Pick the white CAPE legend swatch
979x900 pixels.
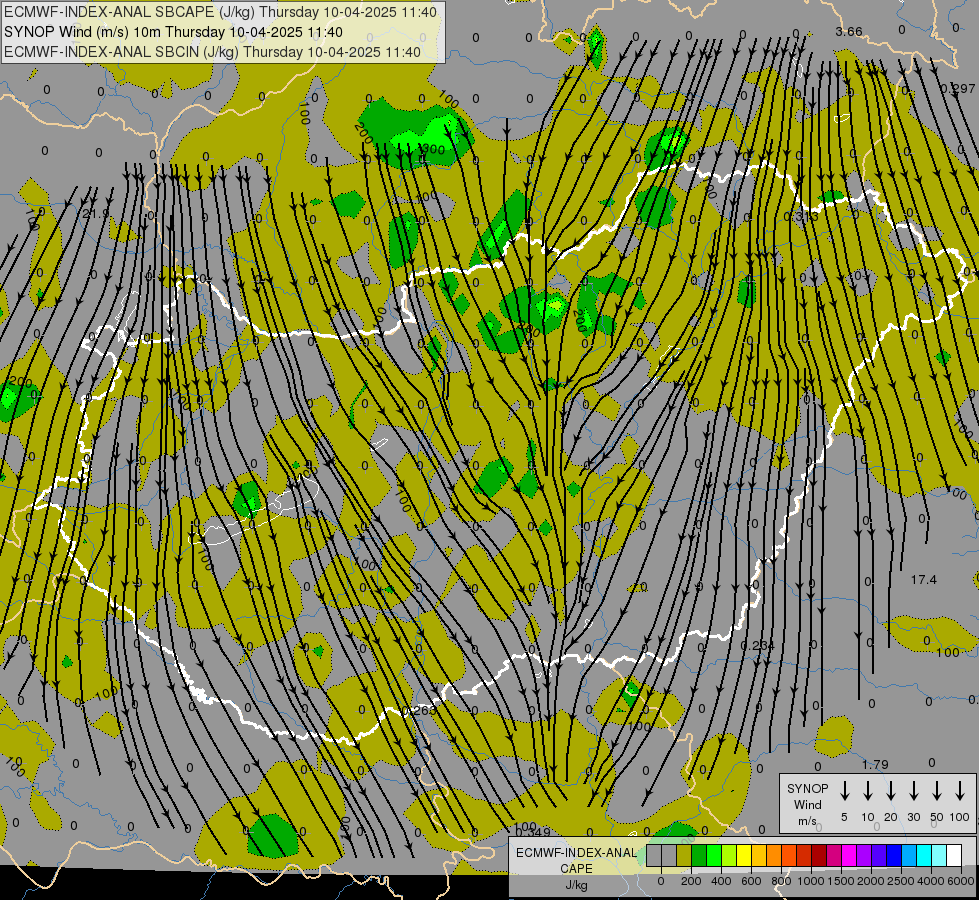coord(954,855)
